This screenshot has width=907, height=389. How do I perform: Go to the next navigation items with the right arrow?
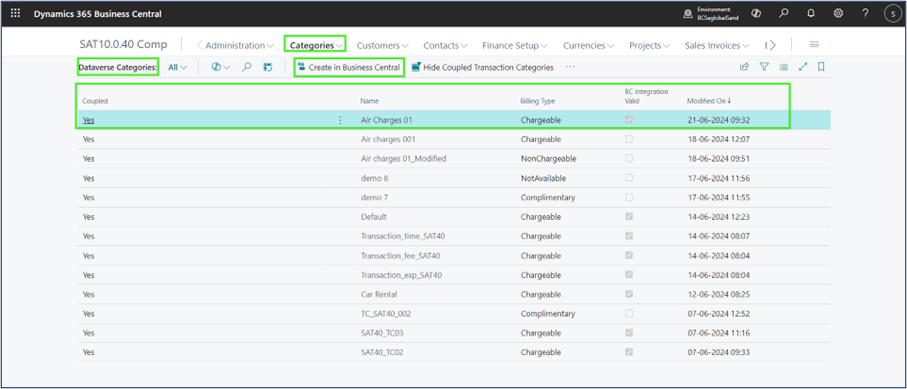click(x=771, y=45)
